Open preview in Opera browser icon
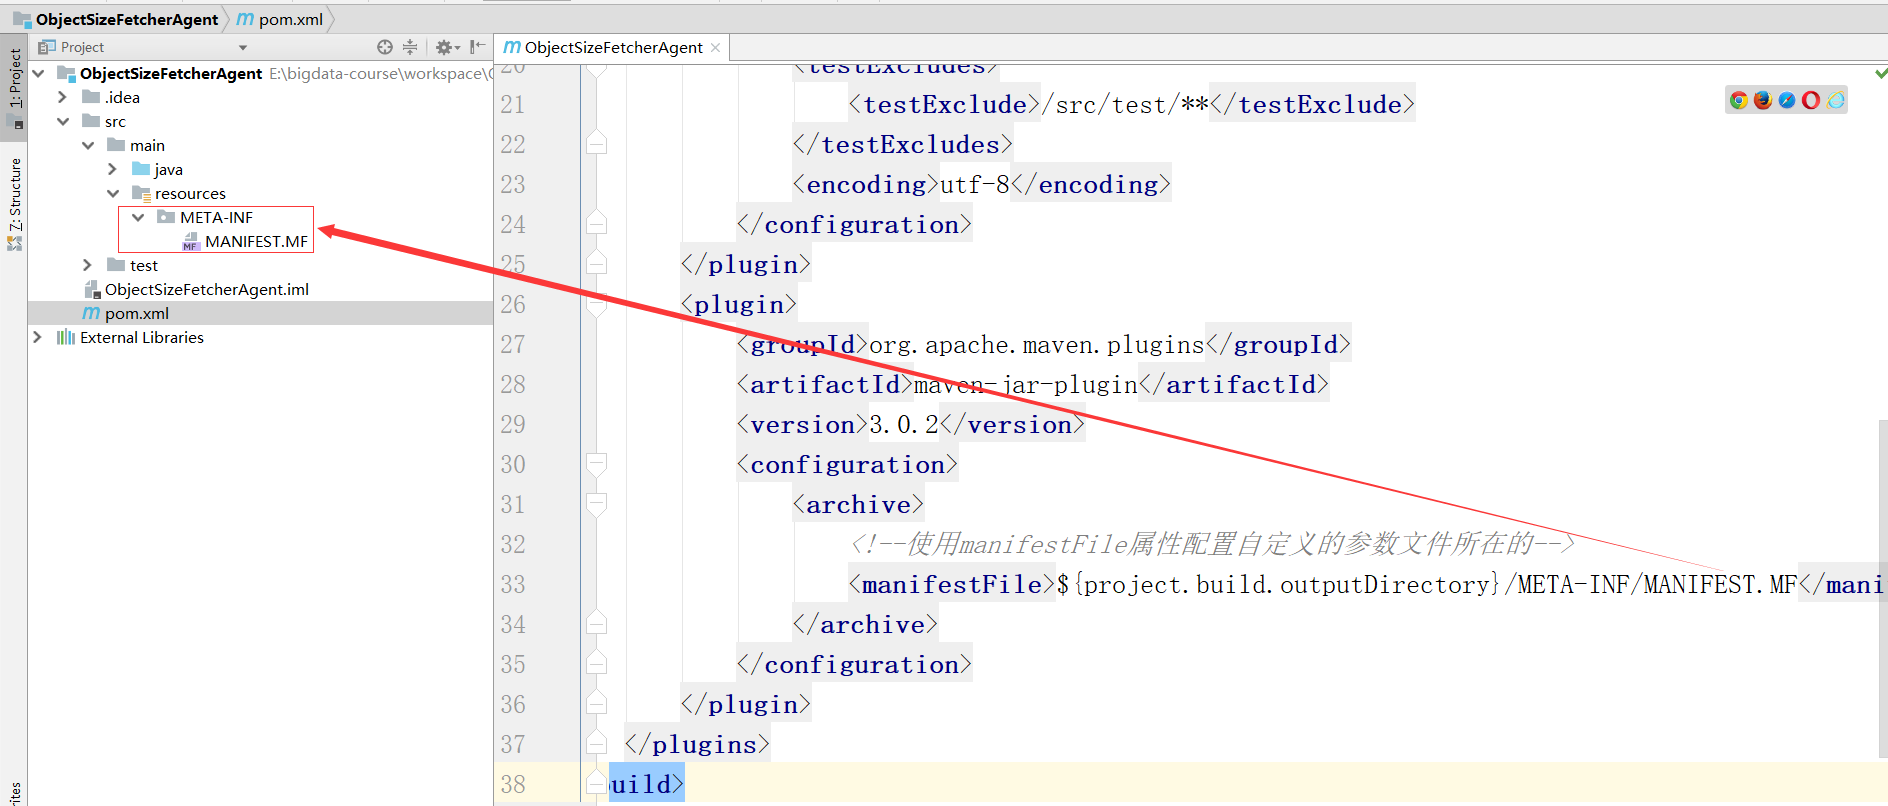The width and height of the screenshot is (1888, 806). click(1811, 100)
